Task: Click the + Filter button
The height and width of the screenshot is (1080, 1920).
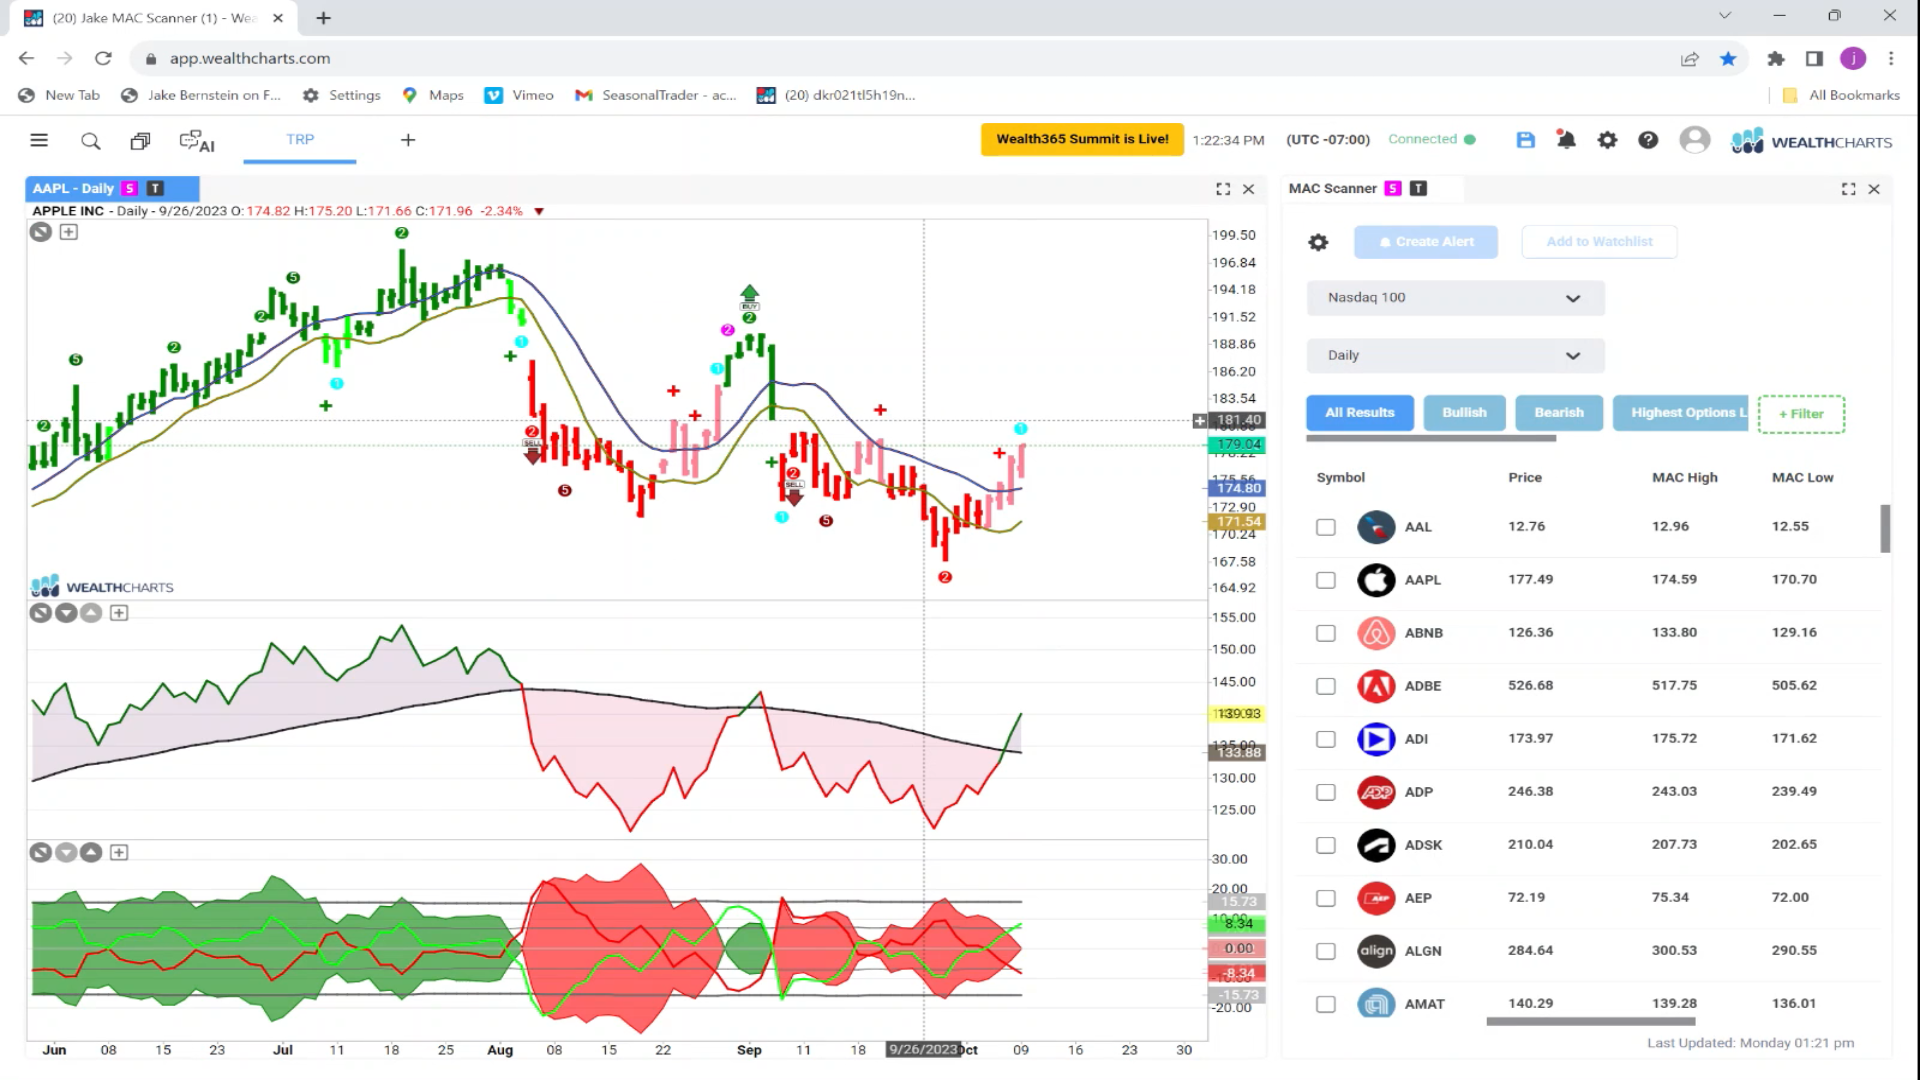Action: point(1801,414)
